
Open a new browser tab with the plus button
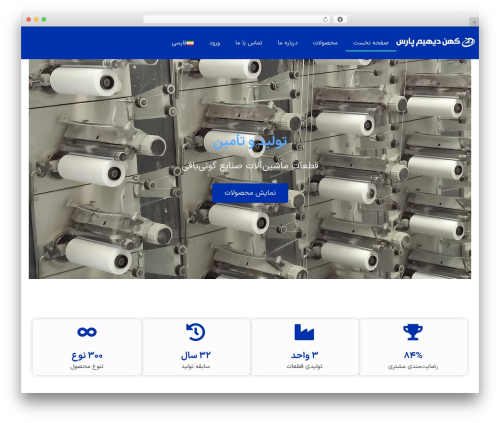coord(474,22)
